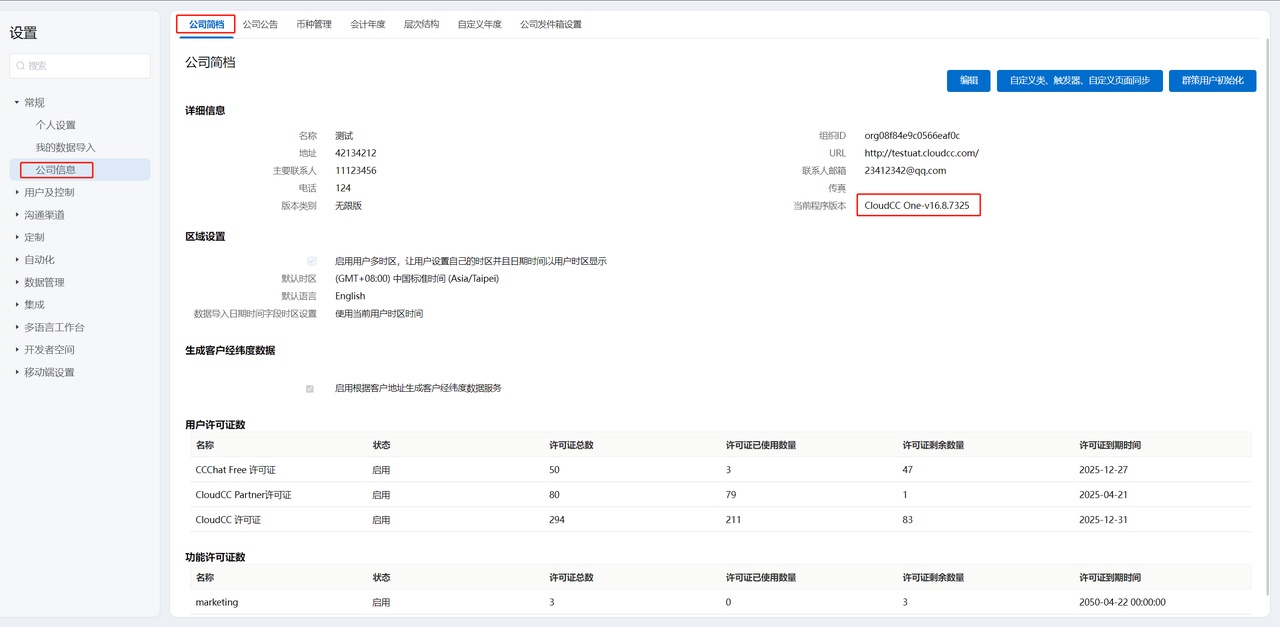Open 个人设置 in the sidebar
Viewport: 1280px width, 627px height.
[x=56, y=125]
